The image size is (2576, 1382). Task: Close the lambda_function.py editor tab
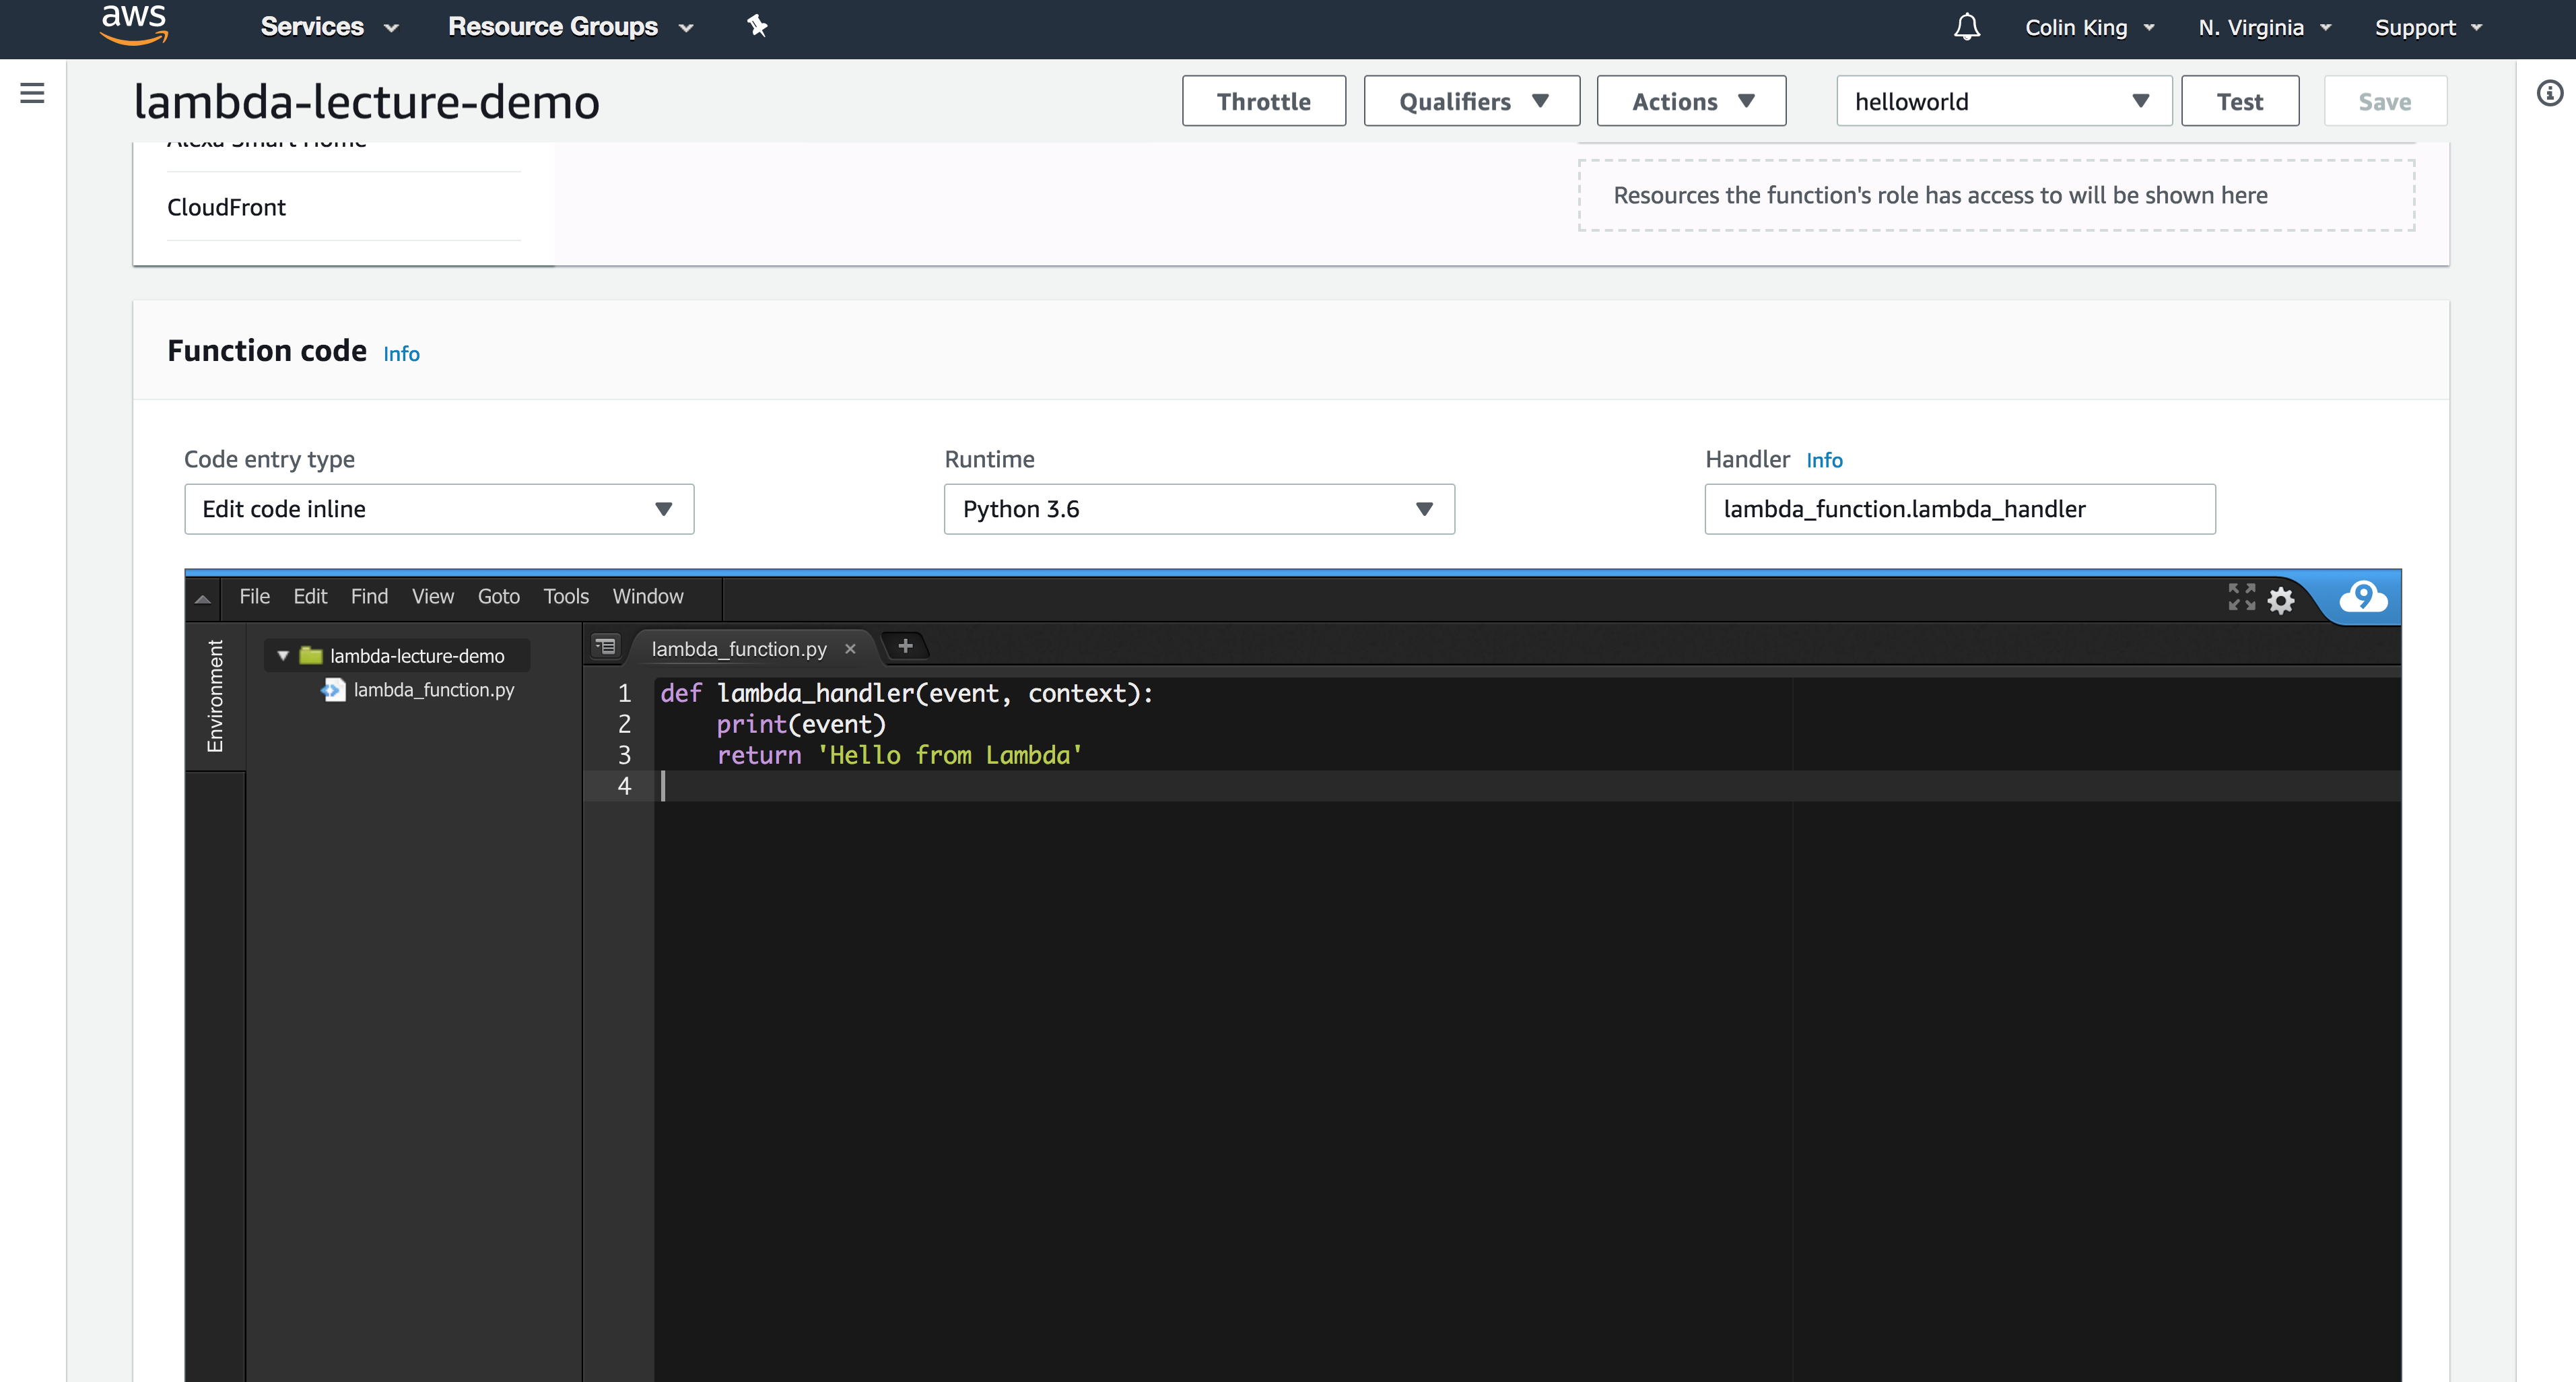pyautogui.click(x=850, y=649)
